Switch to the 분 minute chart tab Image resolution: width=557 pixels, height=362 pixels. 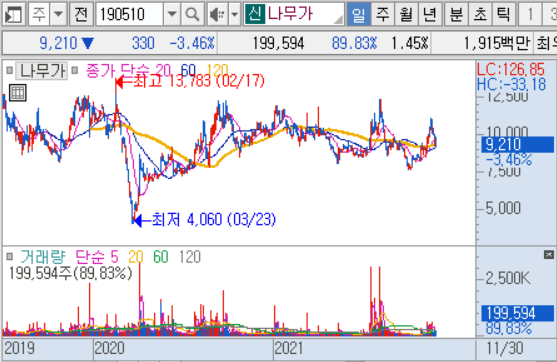pos(456,14)
